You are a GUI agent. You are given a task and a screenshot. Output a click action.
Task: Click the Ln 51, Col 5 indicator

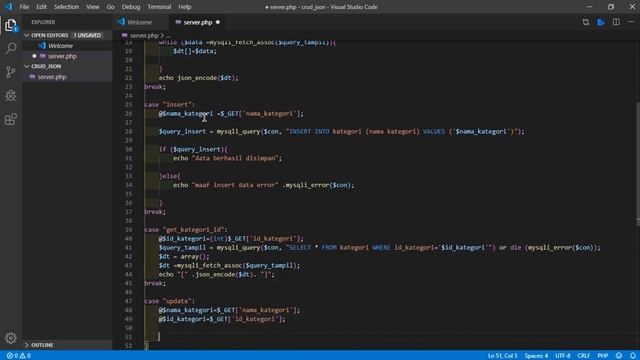click(x=502, y=356)
